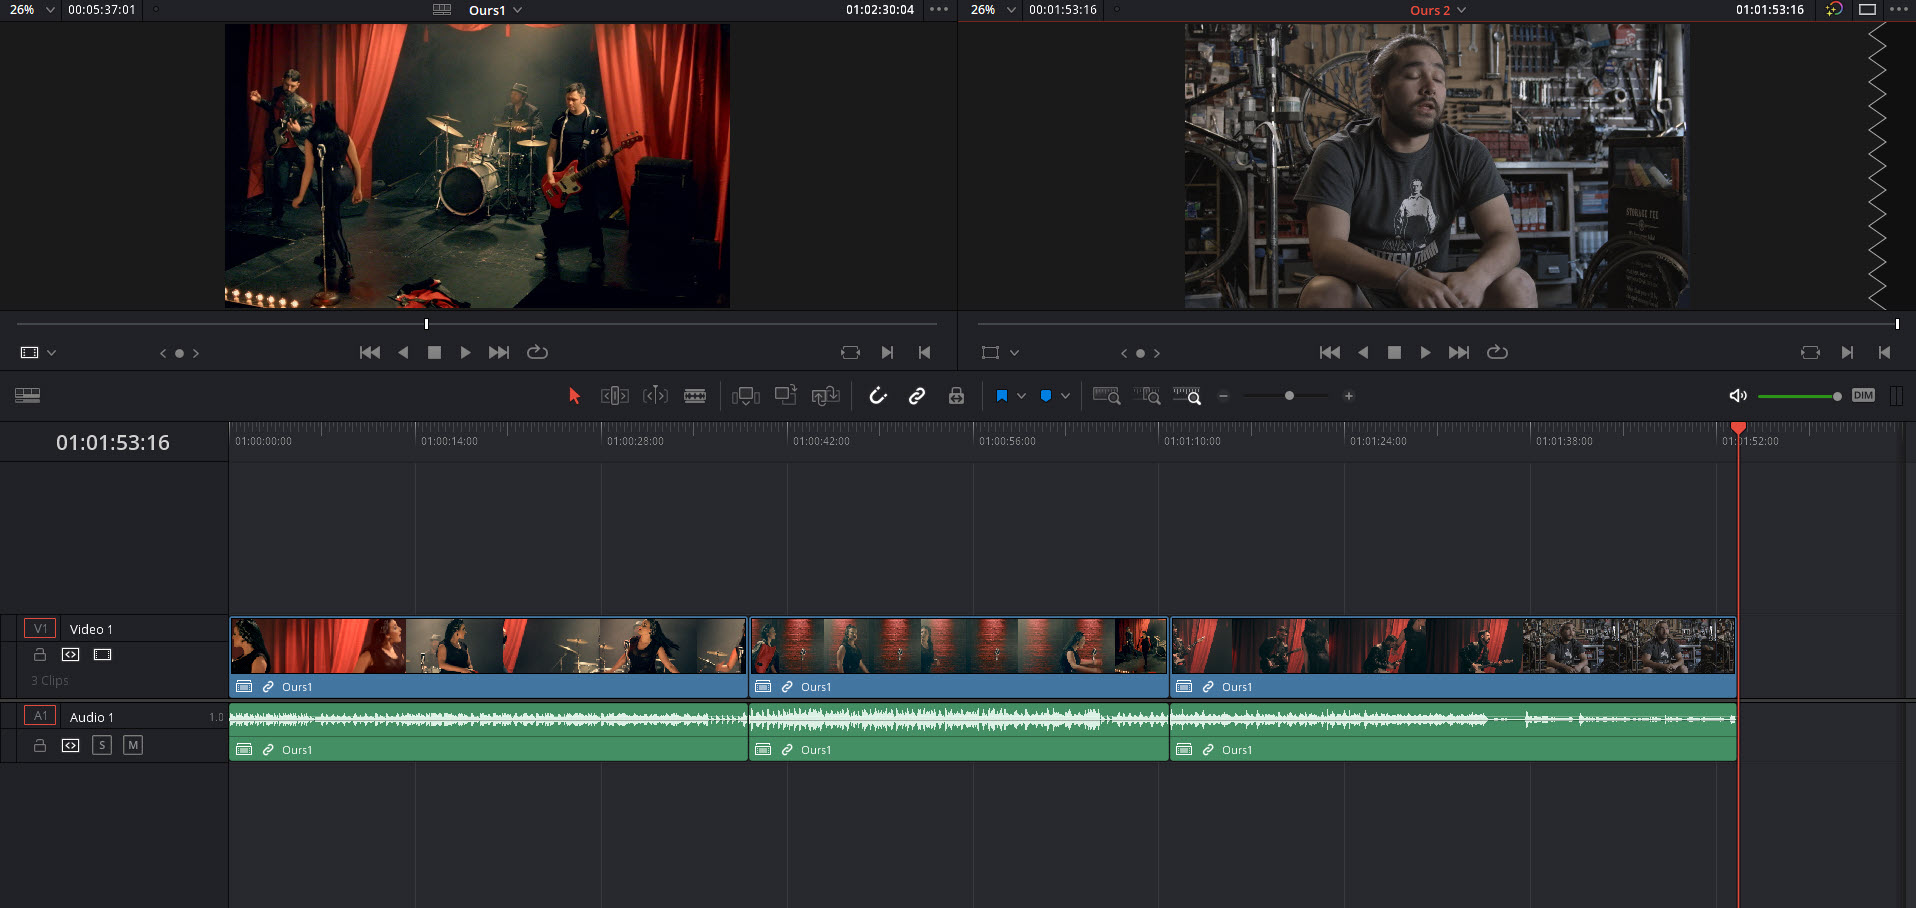Image resolution: width=1916 pixels, height=908 pixels.
Task: Click Full Extent Zoom icon
Action: pos(1106,396)
